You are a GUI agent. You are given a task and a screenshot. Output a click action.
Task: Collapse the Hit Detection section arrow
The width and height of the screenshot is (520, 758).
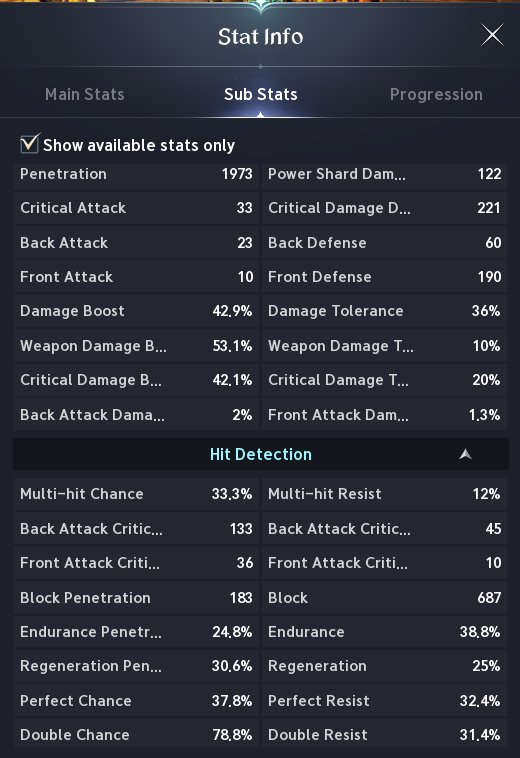pyautogui.click(x=465, y=454)
